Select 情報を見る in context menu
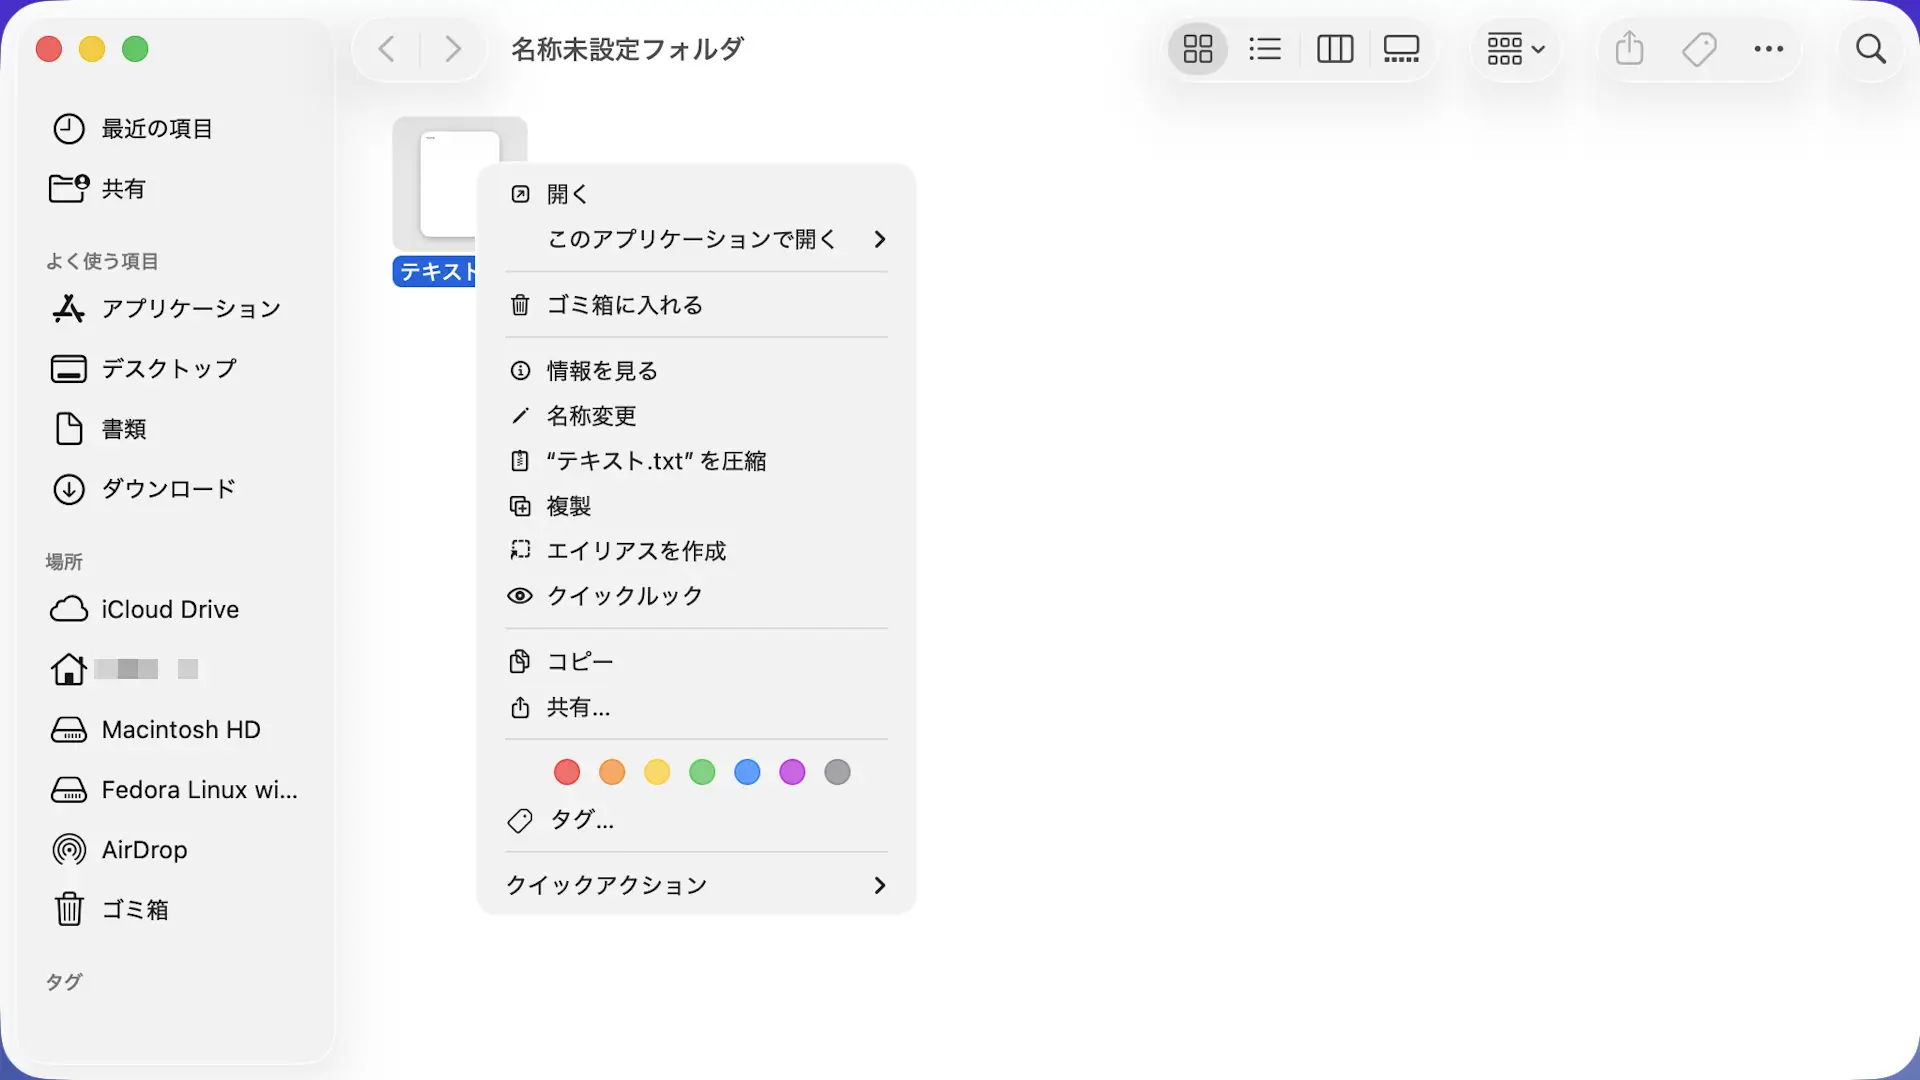Screen dimensions: 1920x1080 click(601, 371)
